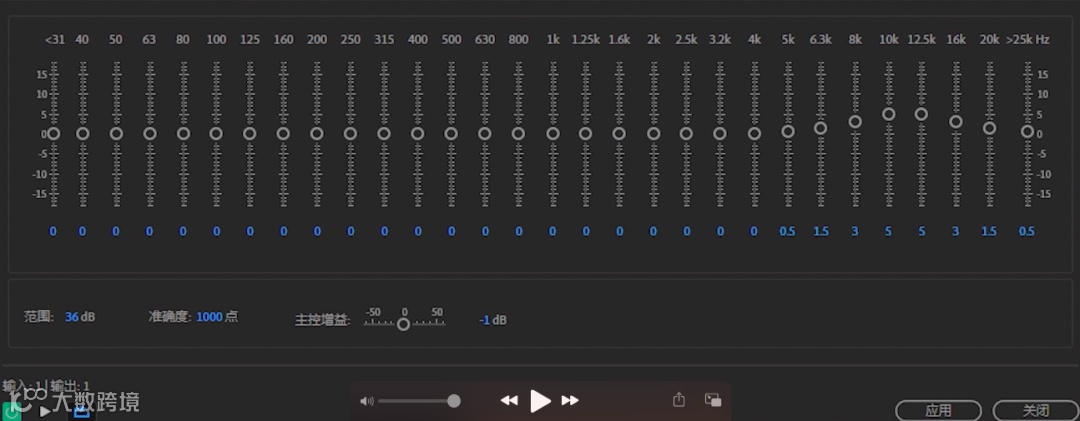Click the gain value 0 under 3.2k
Screen dimensions: 1080x421
coord(720,232)
